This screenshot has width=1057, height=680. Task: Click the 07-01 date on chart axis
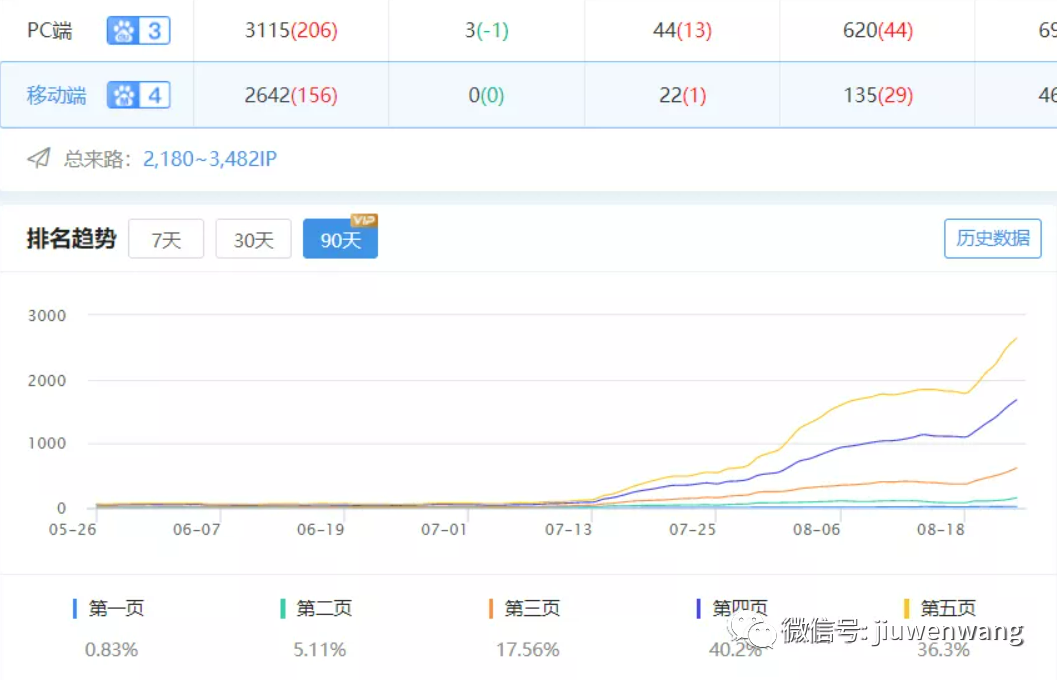[x=444, y=530]
